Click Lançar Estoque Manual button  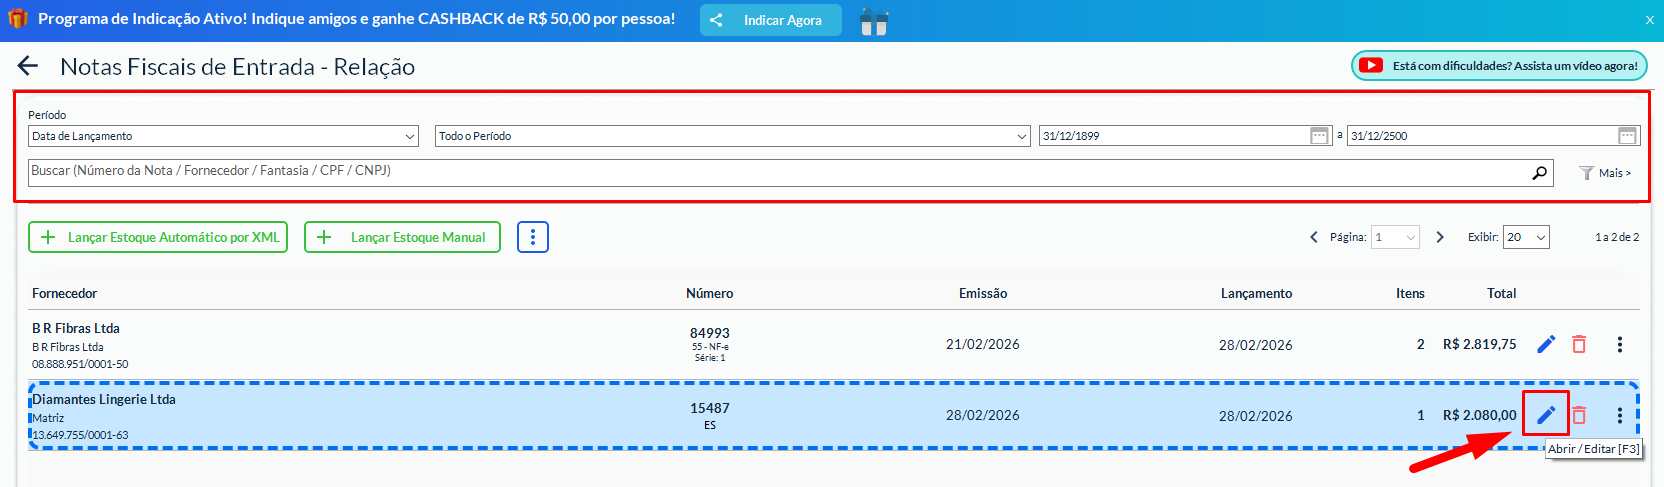402,237
